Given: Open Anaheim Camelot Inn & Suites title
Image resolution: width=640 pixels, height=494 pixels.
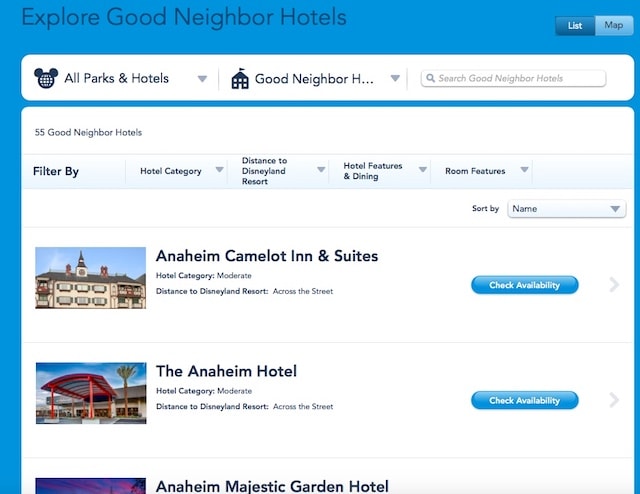Looking at the screenshot, I should 267,256.
